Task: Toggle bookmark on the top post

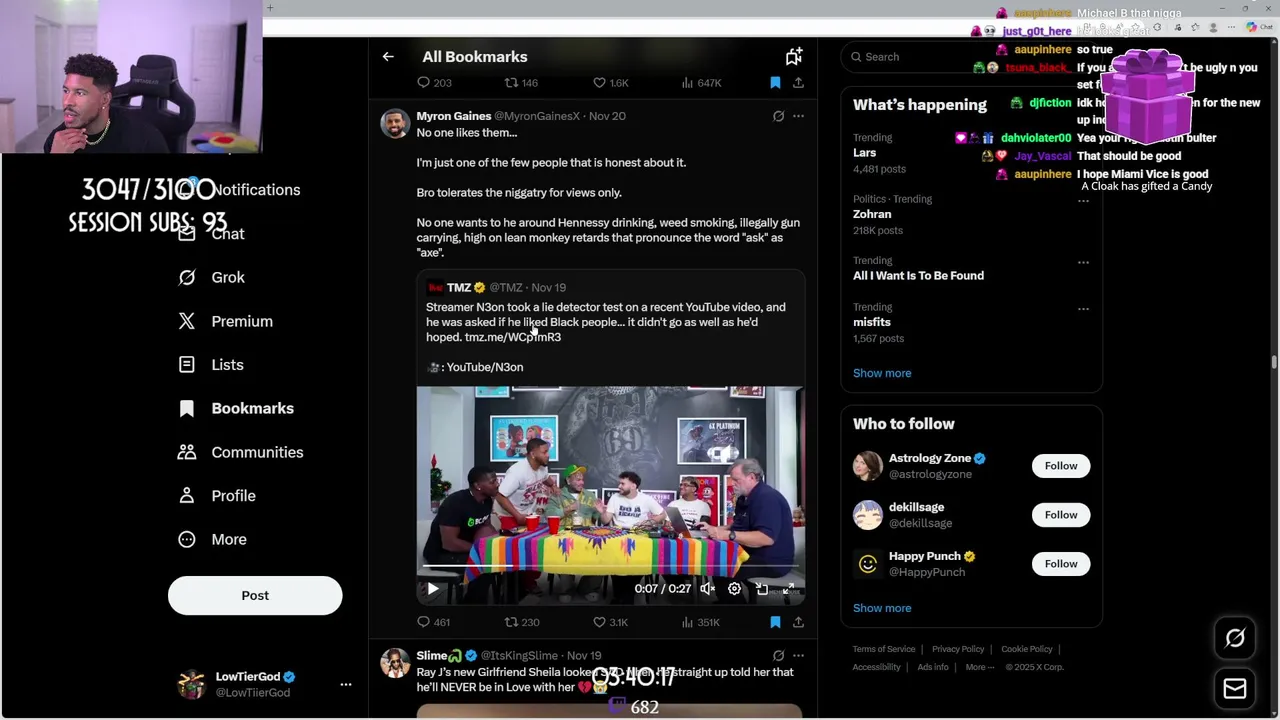Action: [x=775, y=83]
